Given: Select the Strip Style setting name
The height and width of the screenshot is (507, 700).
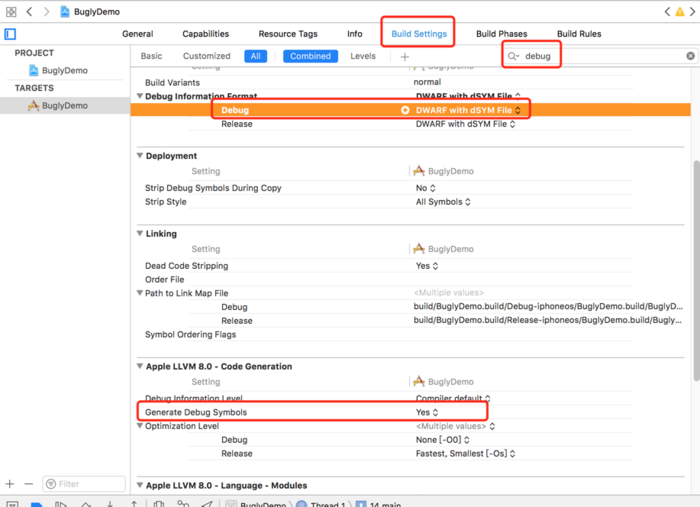Looking at the screenshot, I should pos(166,202).
